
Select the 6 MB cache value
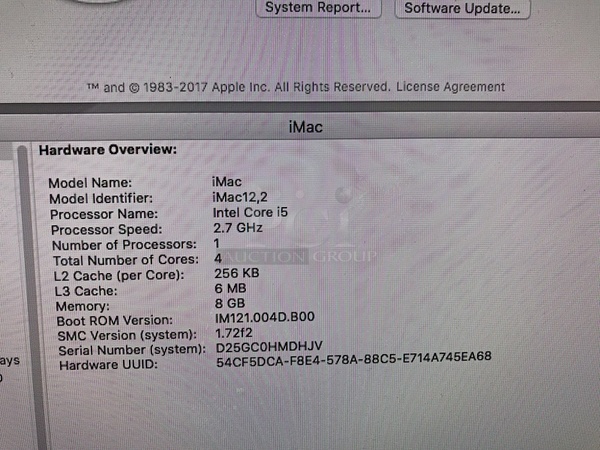point(230,288)
